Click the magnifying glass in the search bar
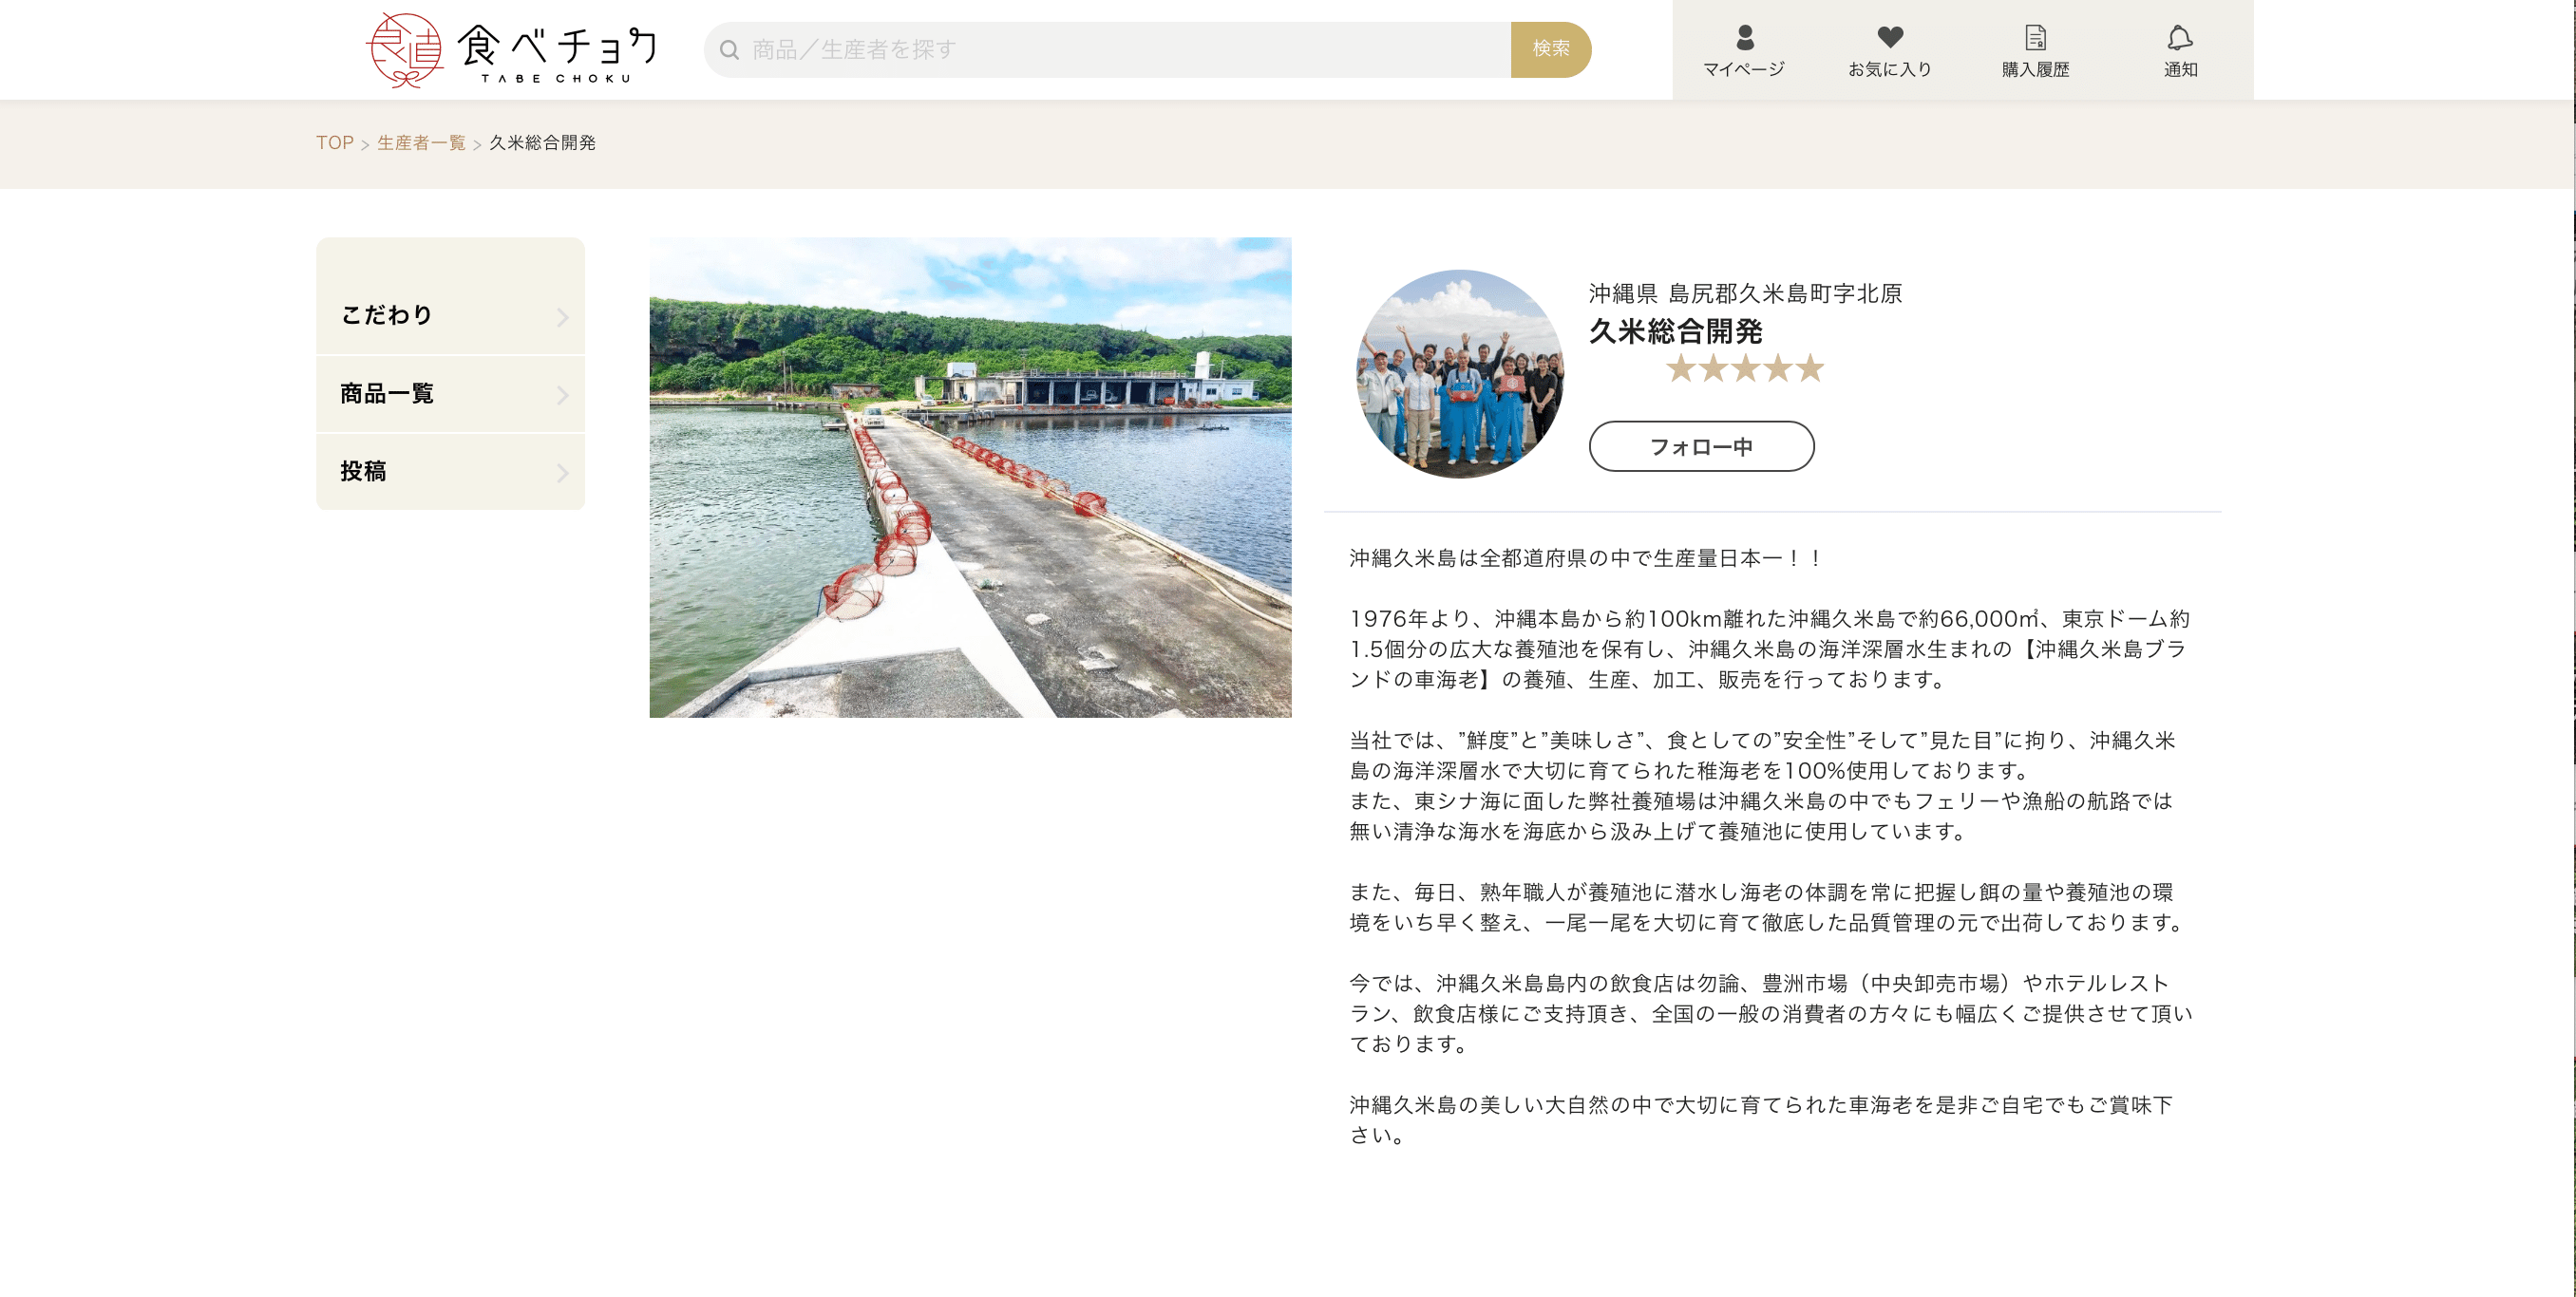Screen dimensions: 2576x1297 pos(729,49)
